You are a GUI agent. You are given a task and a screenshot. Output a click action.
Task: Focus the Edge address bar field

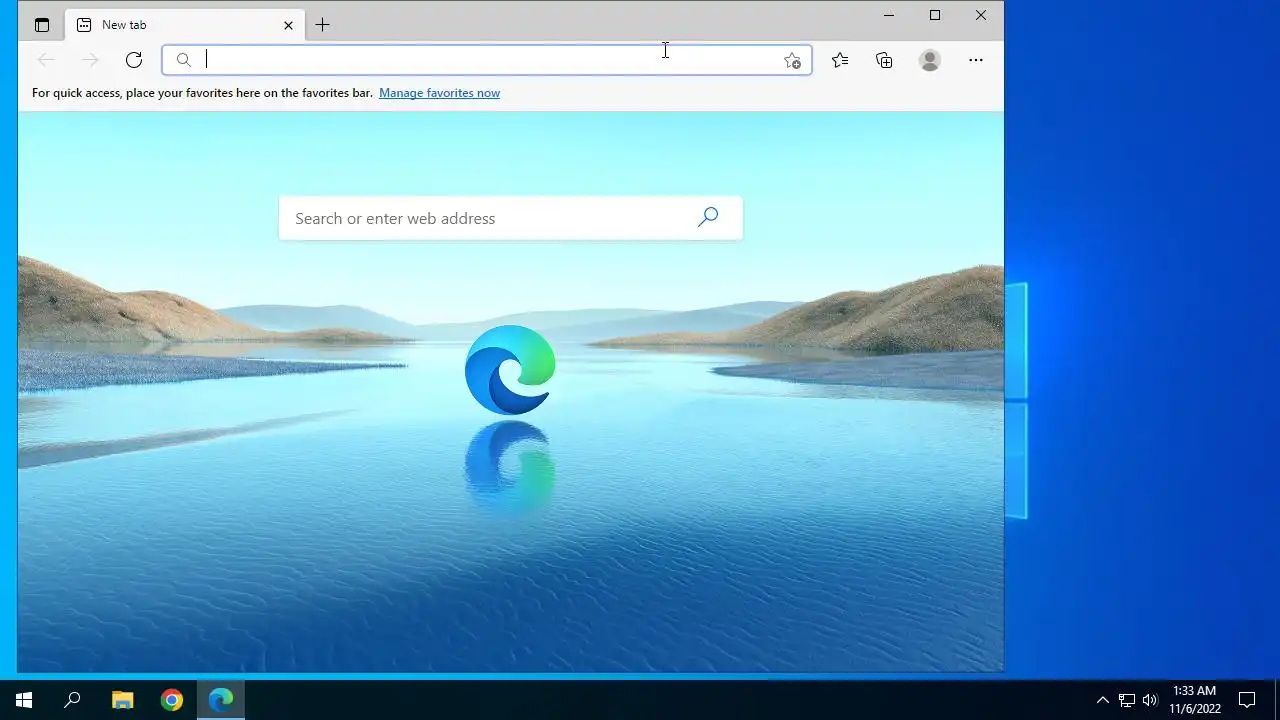487,60
